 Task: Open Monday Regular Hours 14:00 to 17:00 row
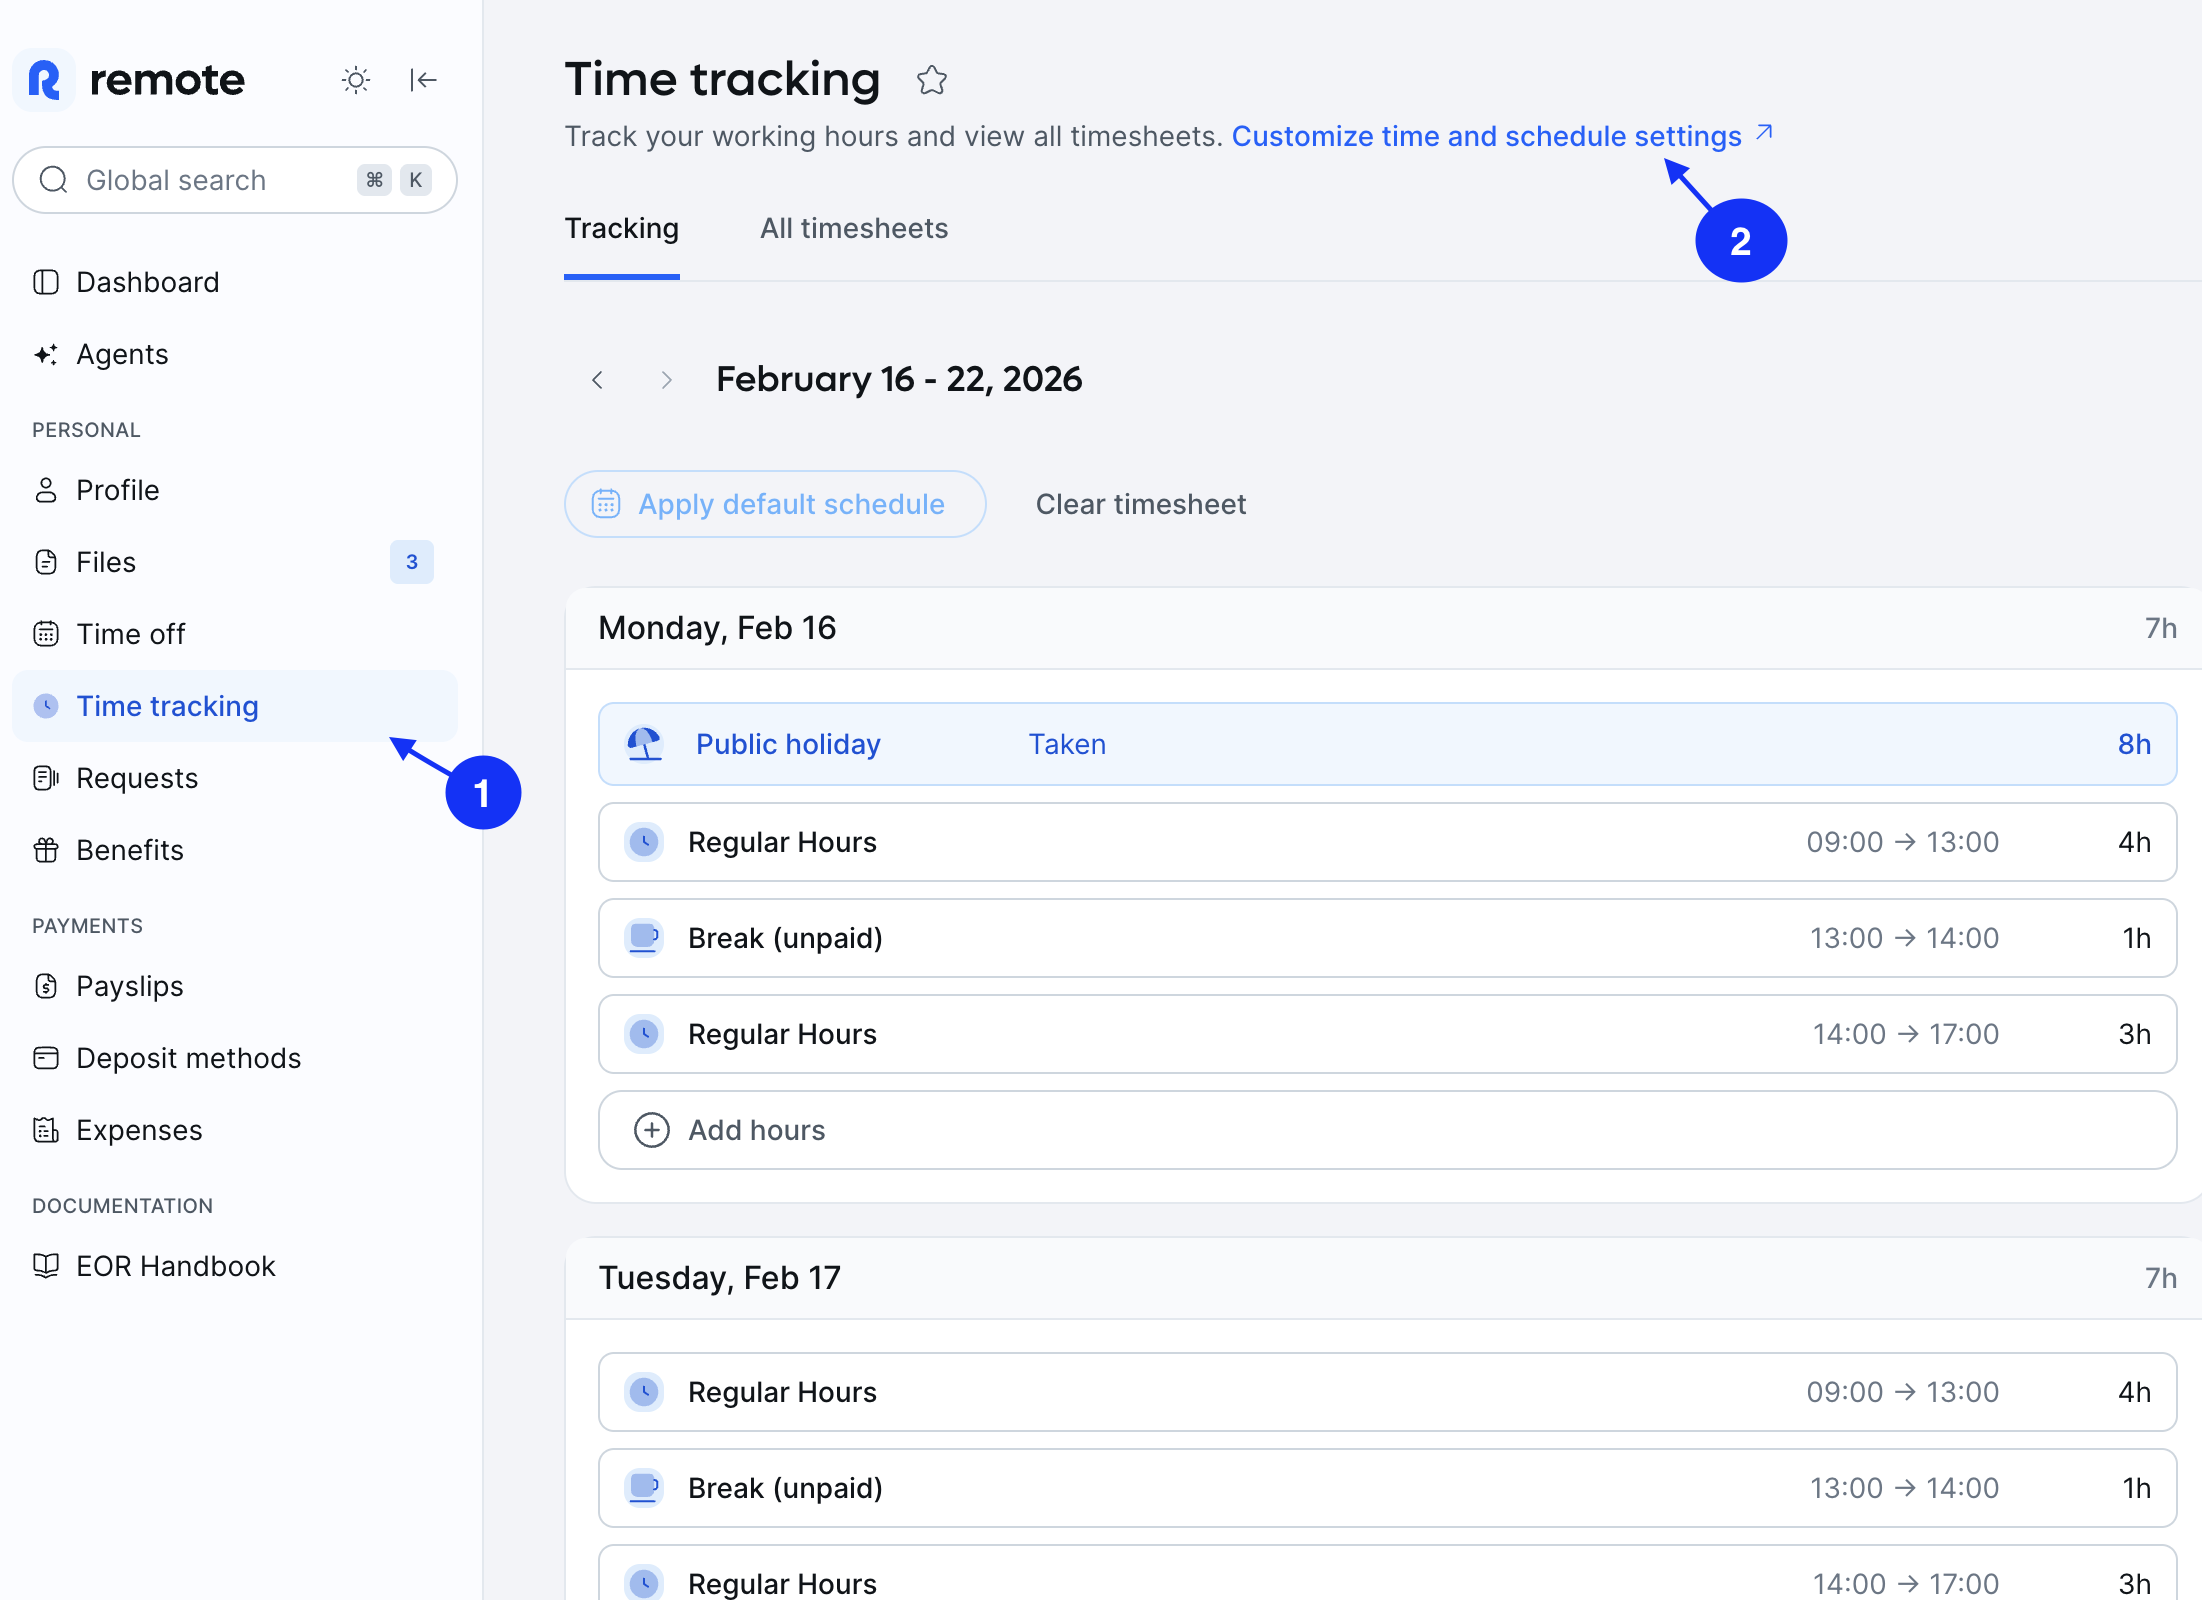[1387, 1034]
